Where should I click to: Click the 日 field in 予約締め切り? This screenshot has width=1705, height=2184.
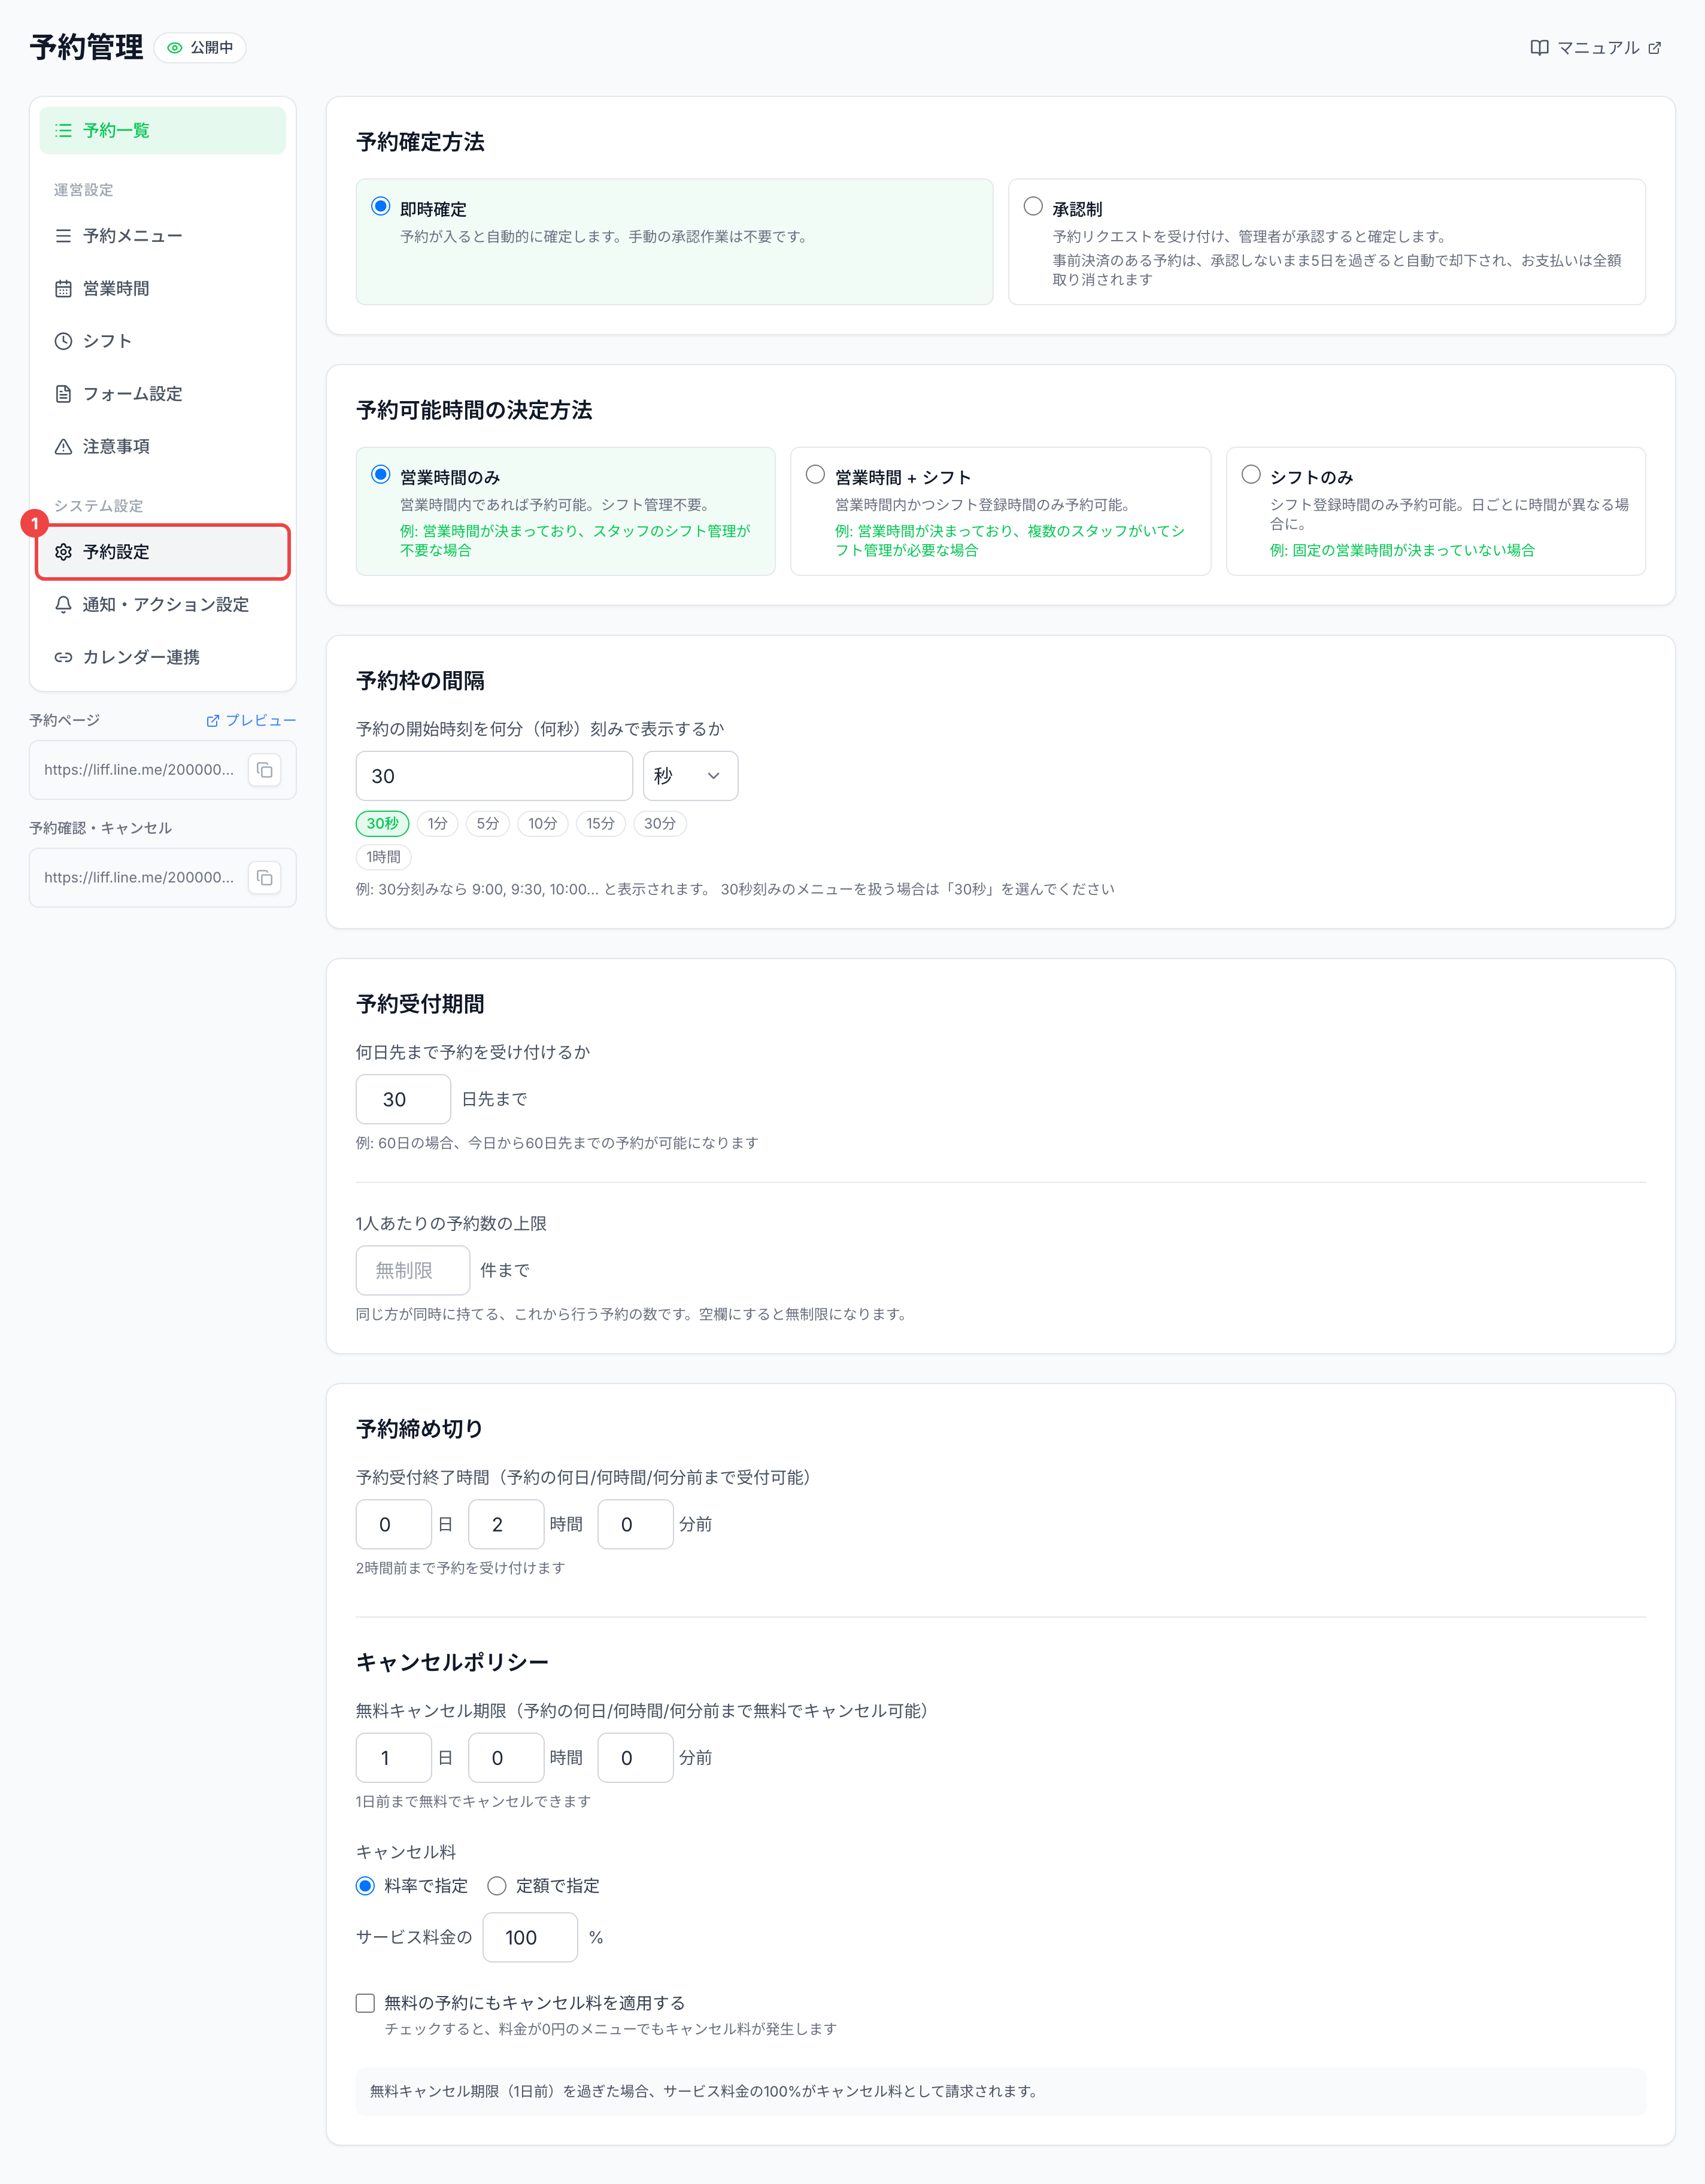394,1525
